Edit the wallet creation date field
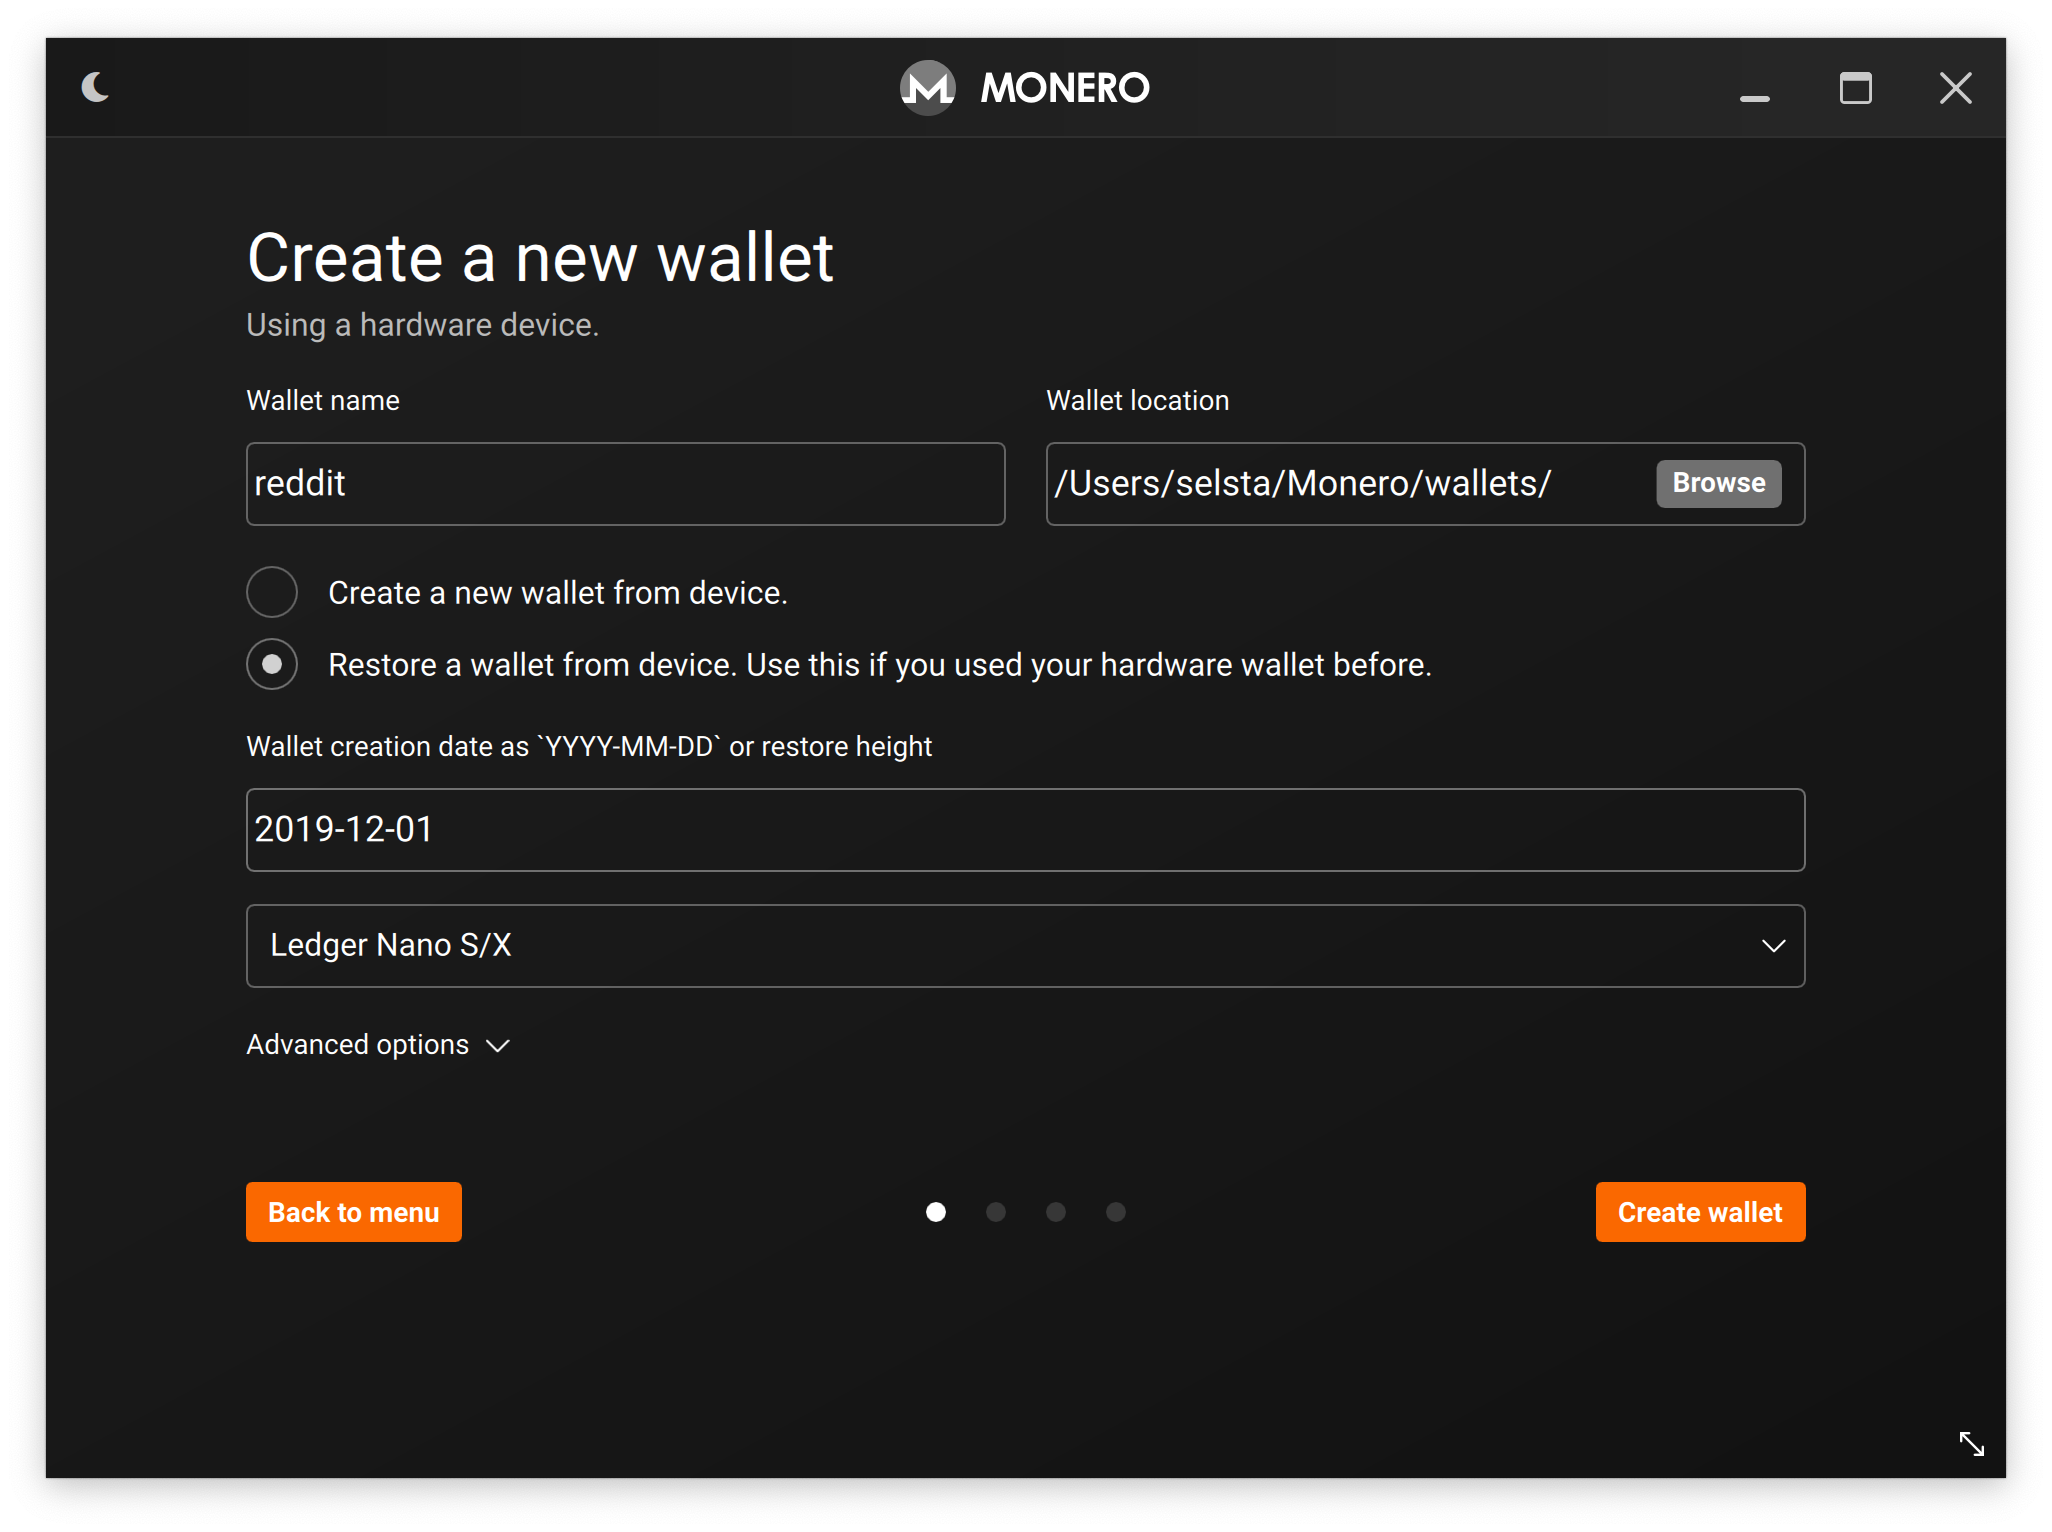The width and height of the screenshot is (2052, 1532). (1027, 829)
